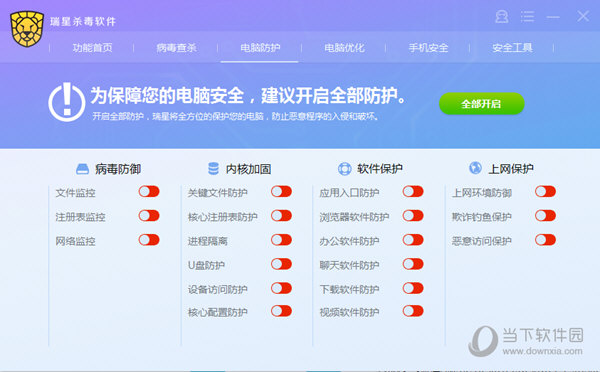Open the main menu list icon

point(527,16)
